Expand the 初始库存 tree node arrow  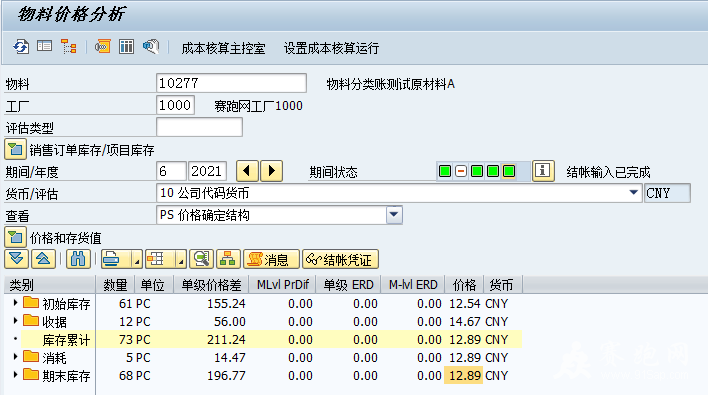coord(15,303)
